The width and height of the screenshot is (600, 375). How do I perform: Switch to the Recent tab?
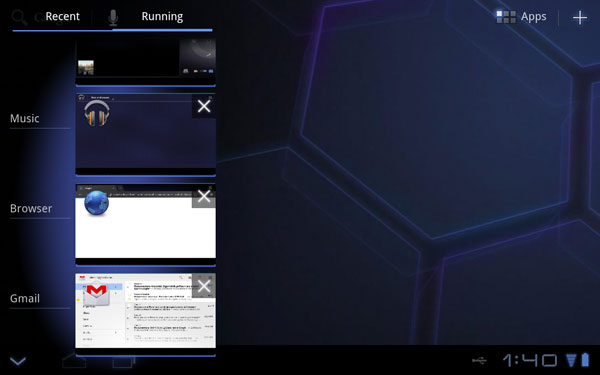(62, 16)
